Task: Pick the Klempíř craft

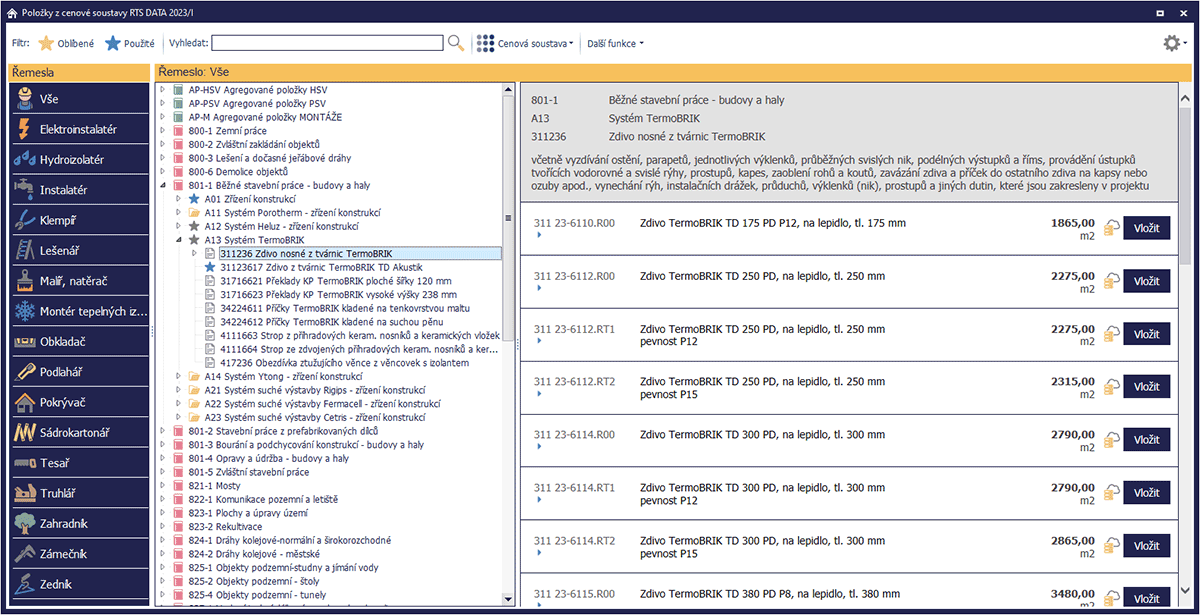Action: [x=80, y=221]
